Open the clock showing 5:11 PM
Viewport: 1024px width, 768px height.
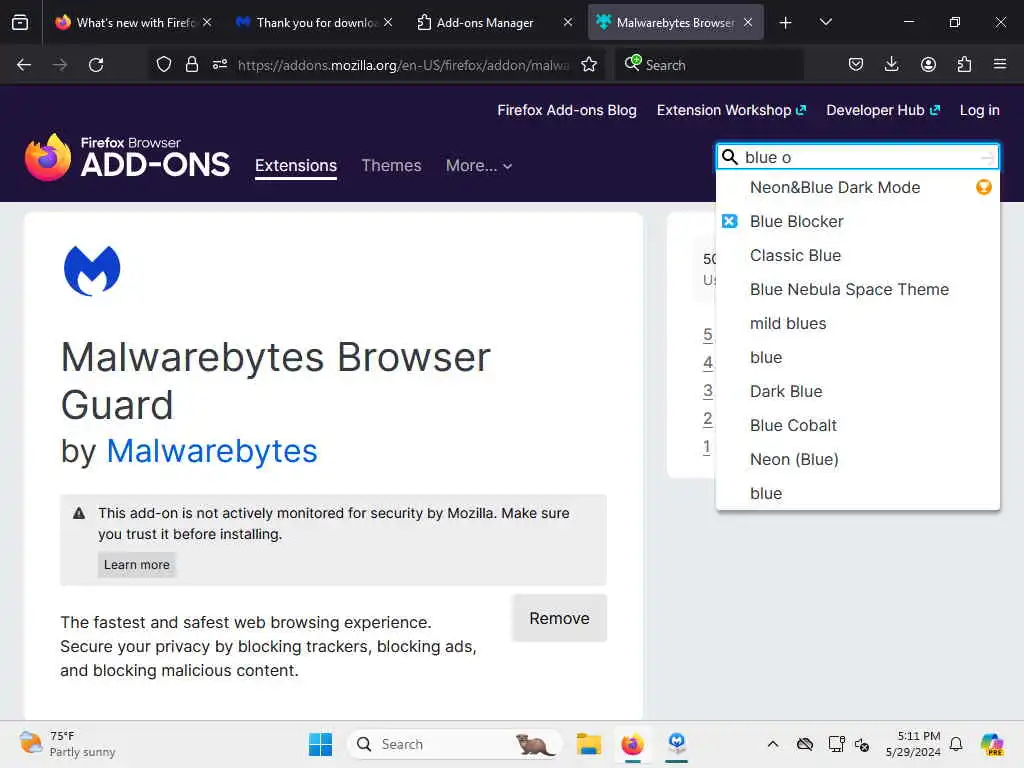coord(913,744)
